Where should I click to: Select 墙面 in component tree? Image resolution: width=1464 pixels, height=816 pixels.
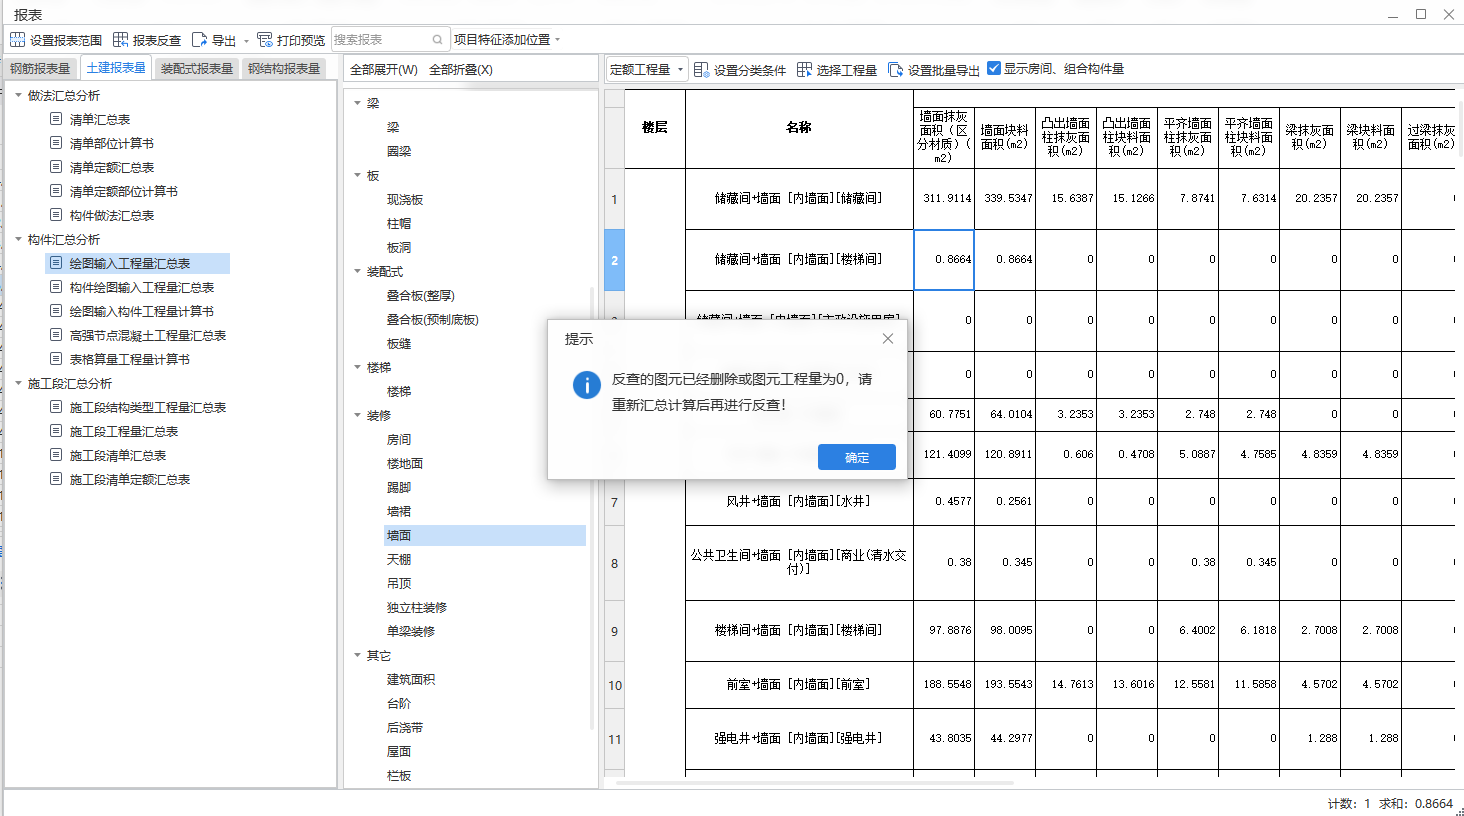pos(485,535)
